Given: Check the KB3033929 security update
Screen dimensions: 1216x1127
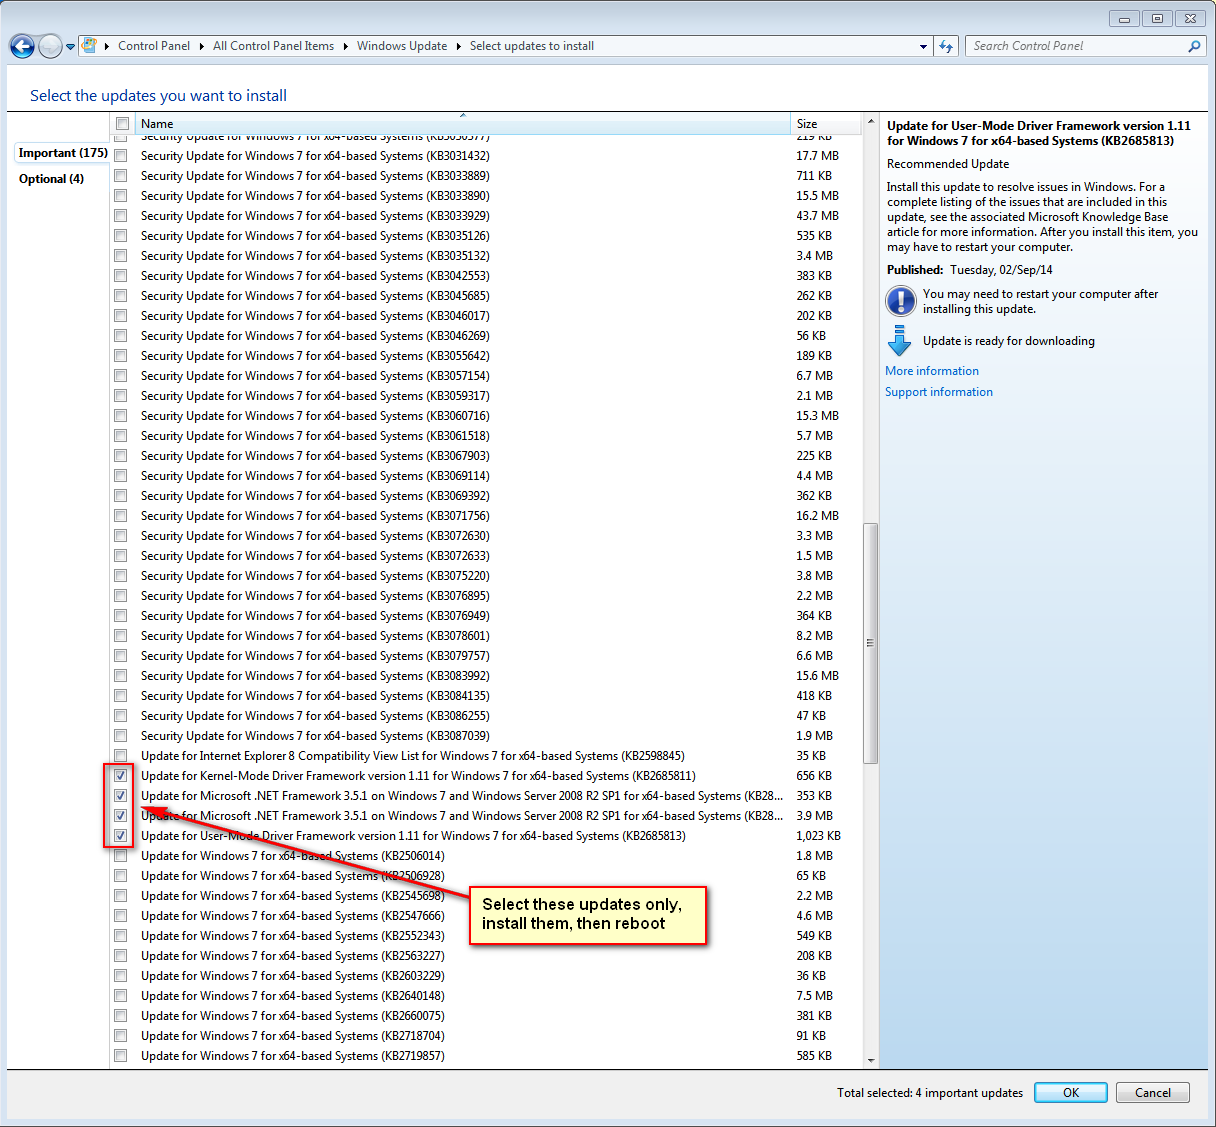Looking at the screenshot, I should pos(121,216).
